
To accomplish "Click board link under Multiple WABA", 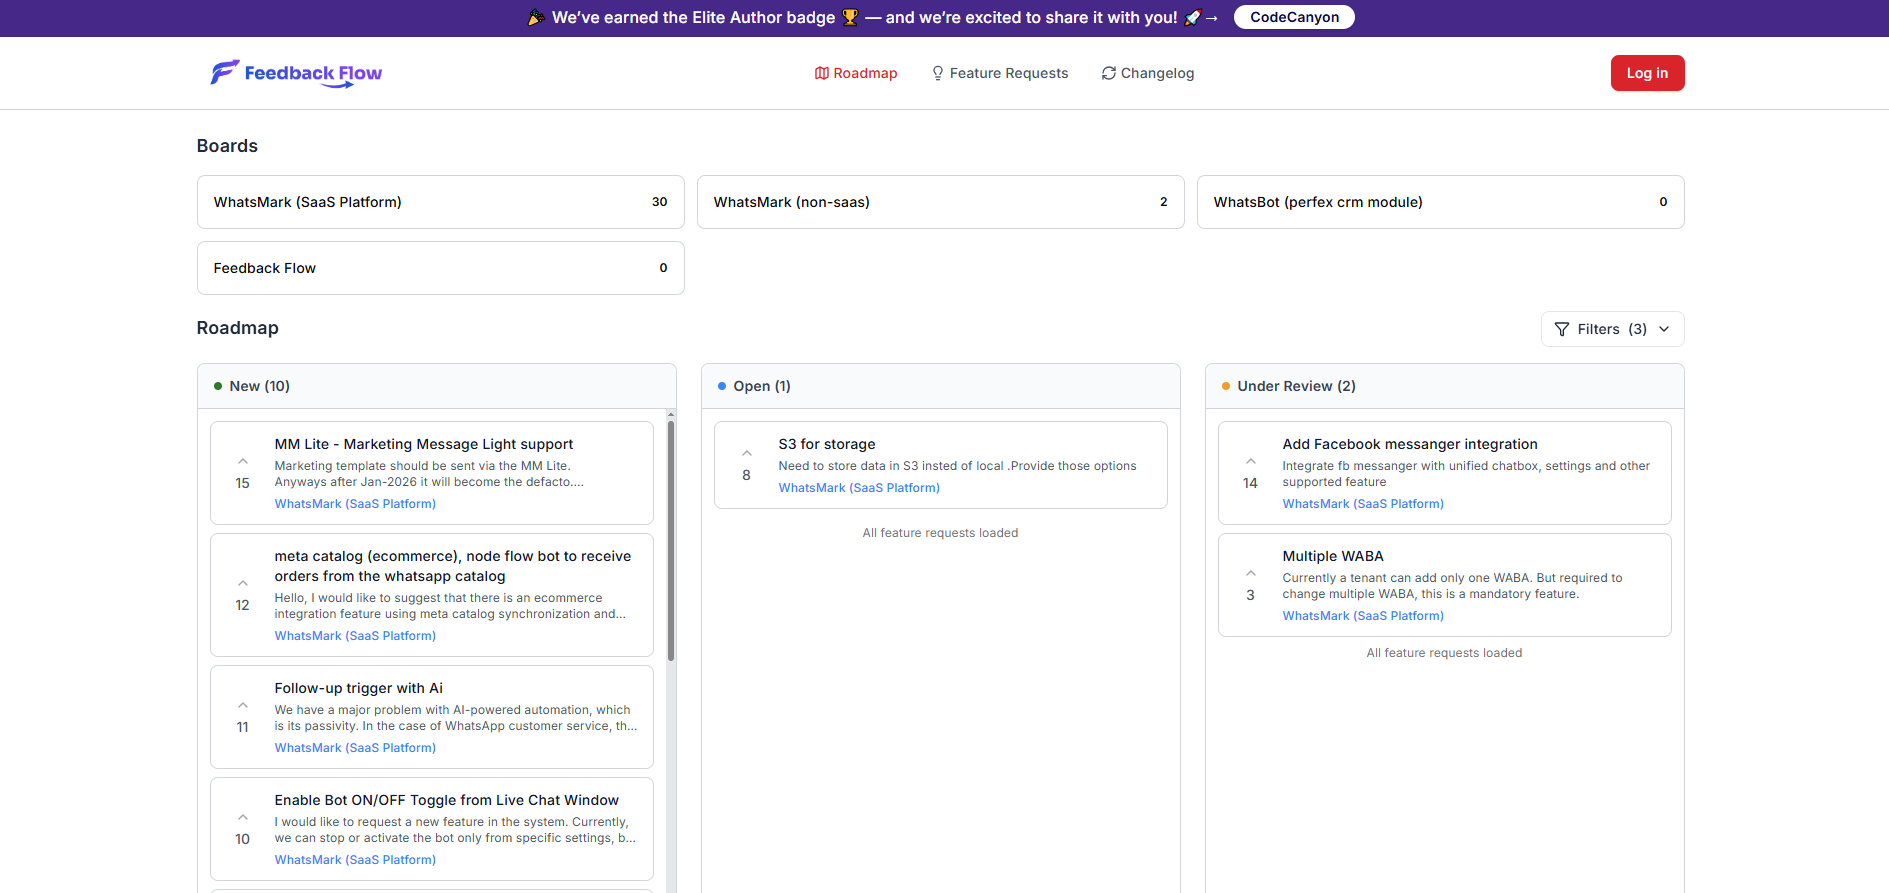I will click(x=1363, y=616).
